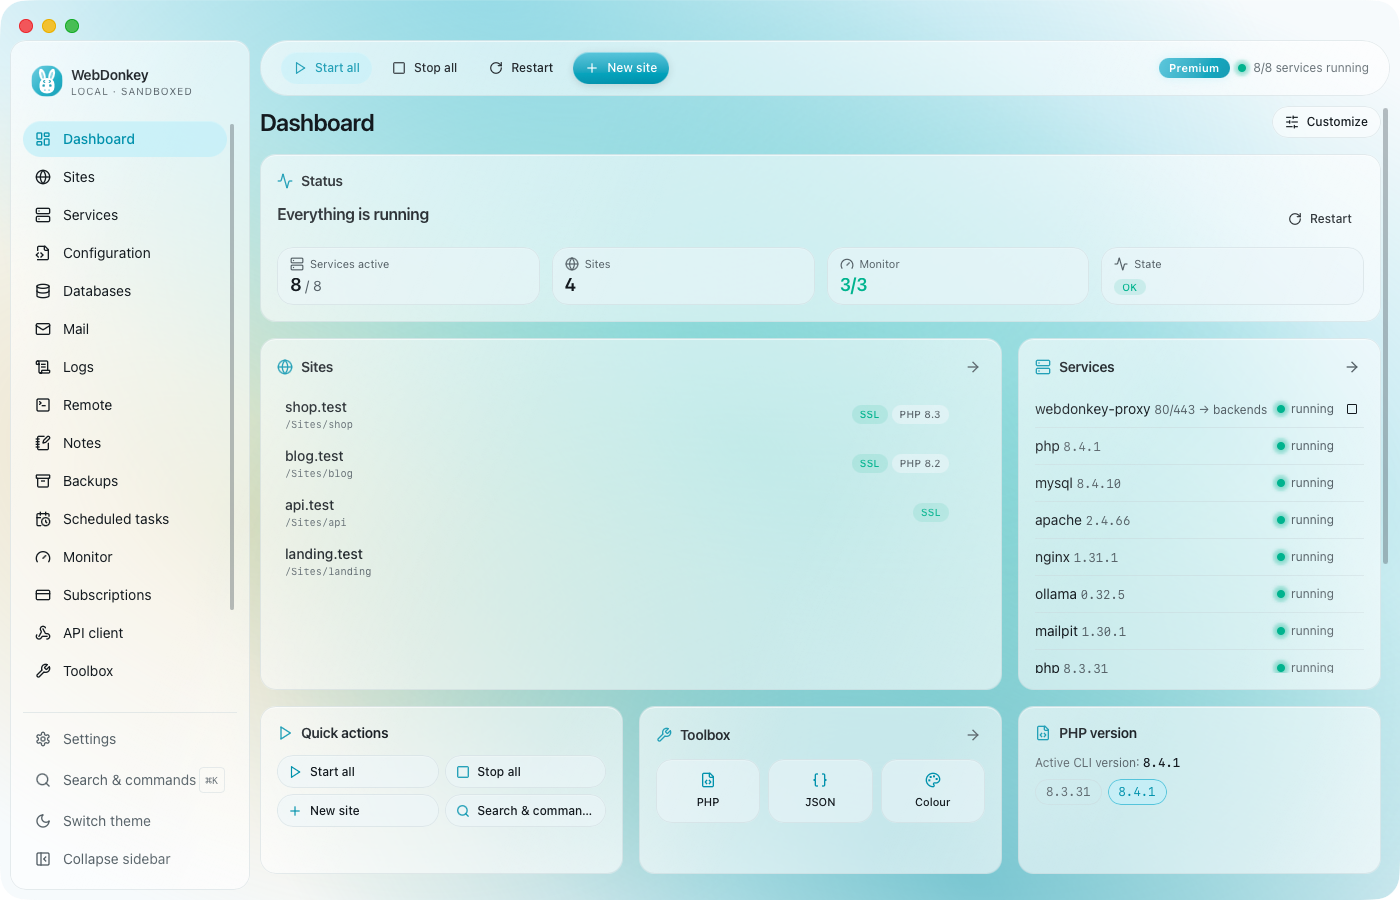Open the api.test site row

coord(617,513)
